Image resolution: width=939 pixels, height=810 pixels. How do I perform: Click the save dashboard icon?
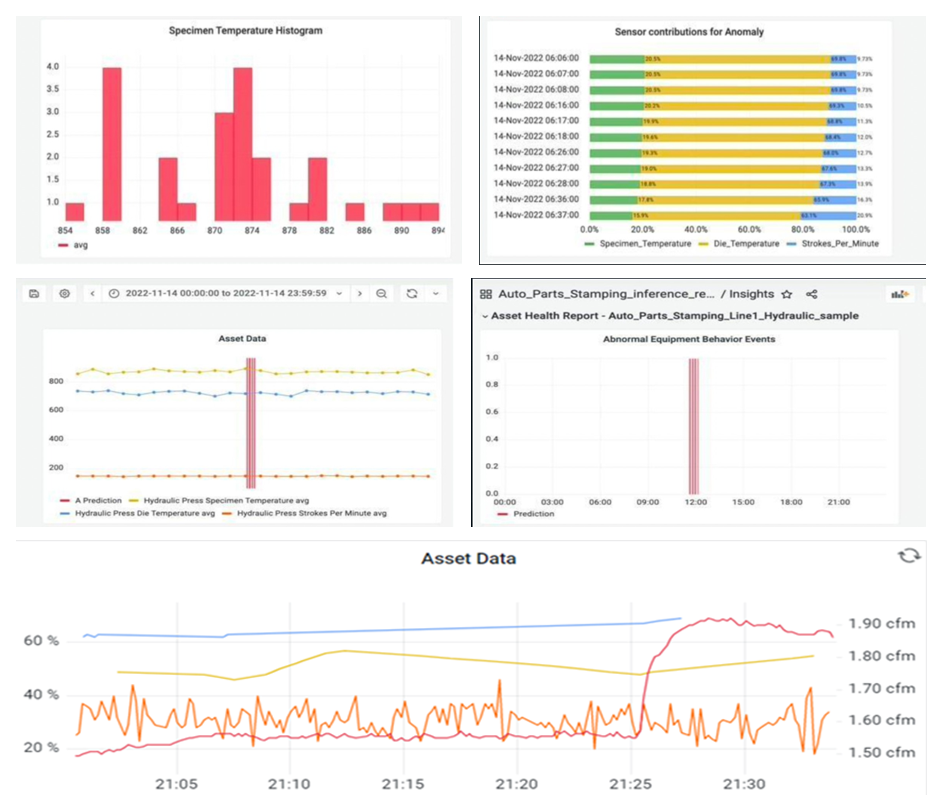tap(34, 293)
